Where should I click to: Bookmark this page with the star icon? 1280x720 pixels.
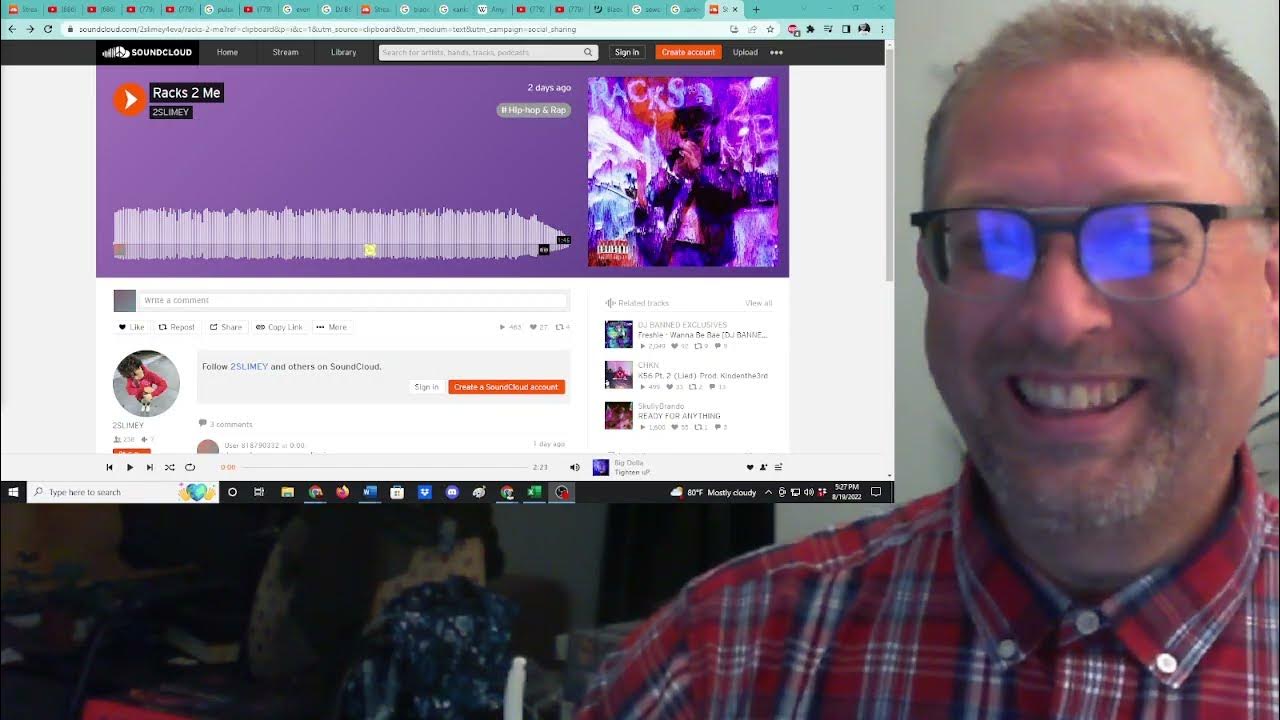click(770, 29)
